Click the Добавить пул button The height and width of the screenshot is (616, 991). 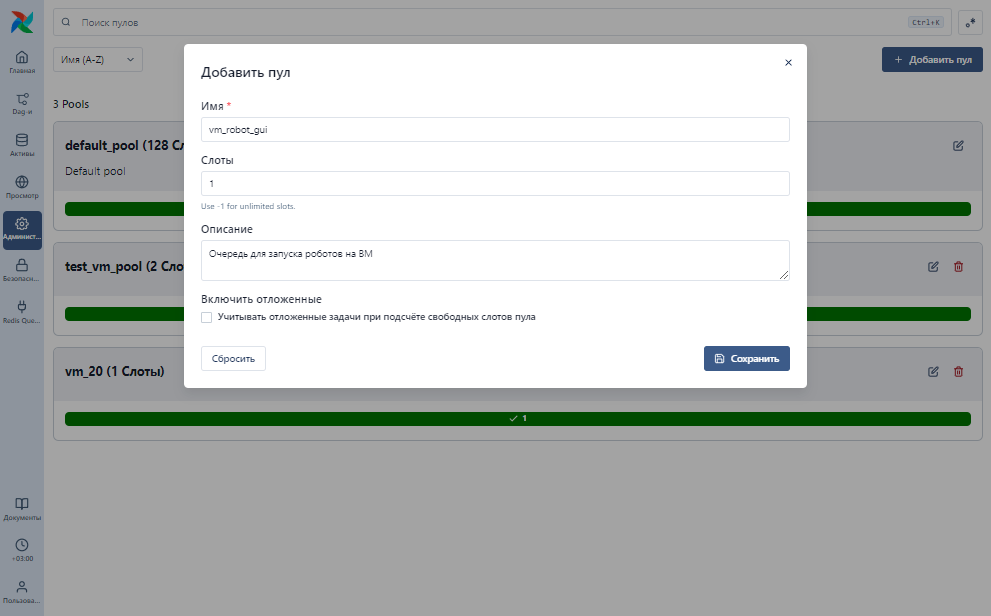[932, 59]
